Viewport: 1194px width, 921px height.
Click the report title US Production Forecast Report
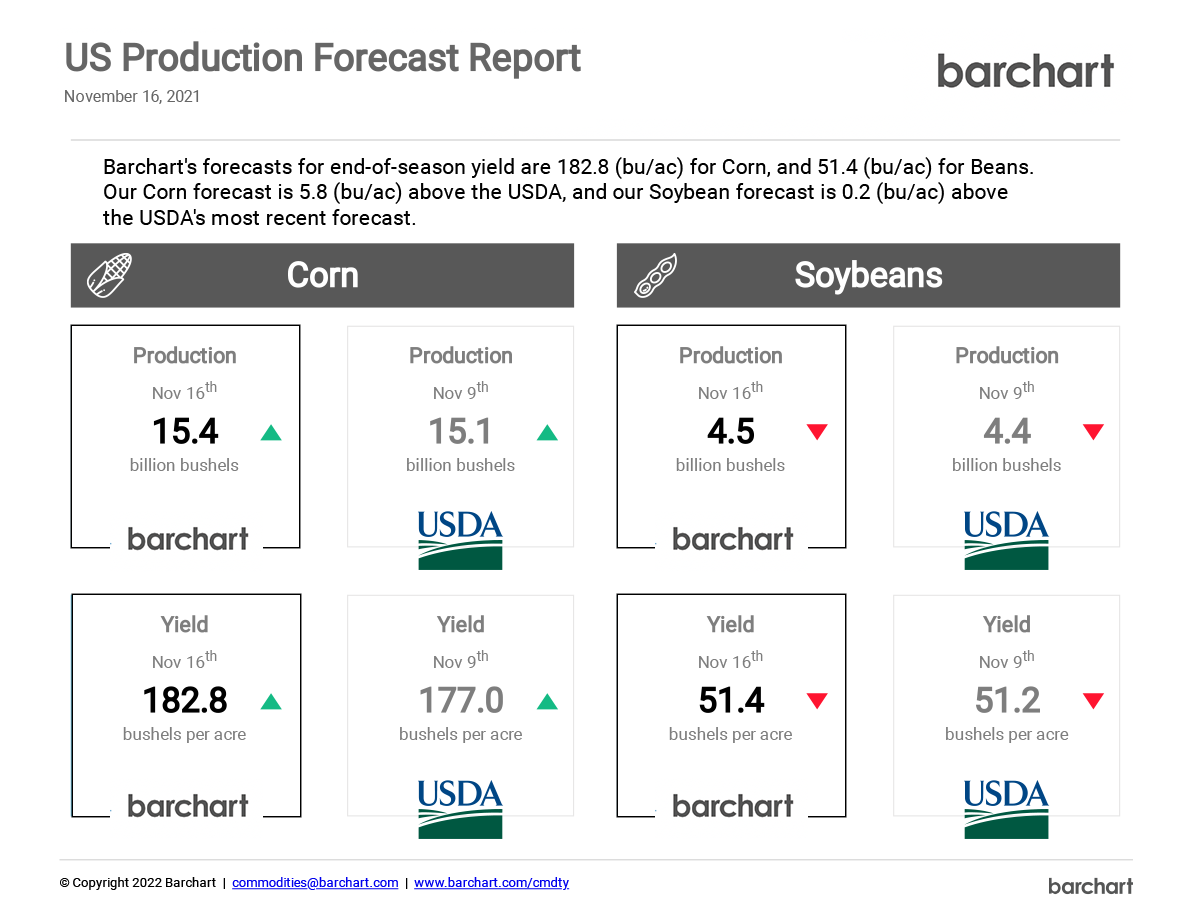point(322,58)
